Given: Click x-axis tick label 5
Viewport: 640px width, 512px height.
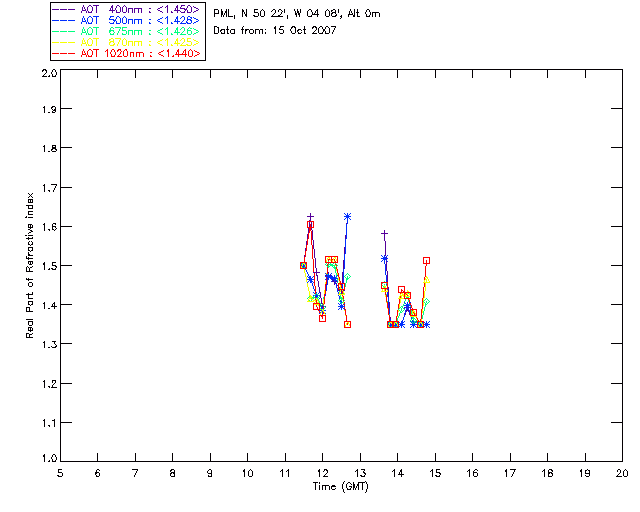Looking at the screenshot, I should coord(60,474).
